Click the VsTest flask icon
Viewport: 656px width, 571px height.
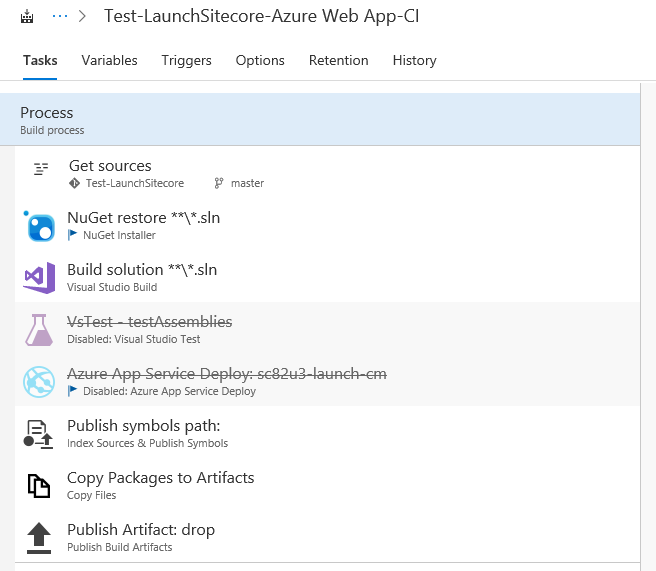coord(39,330)
